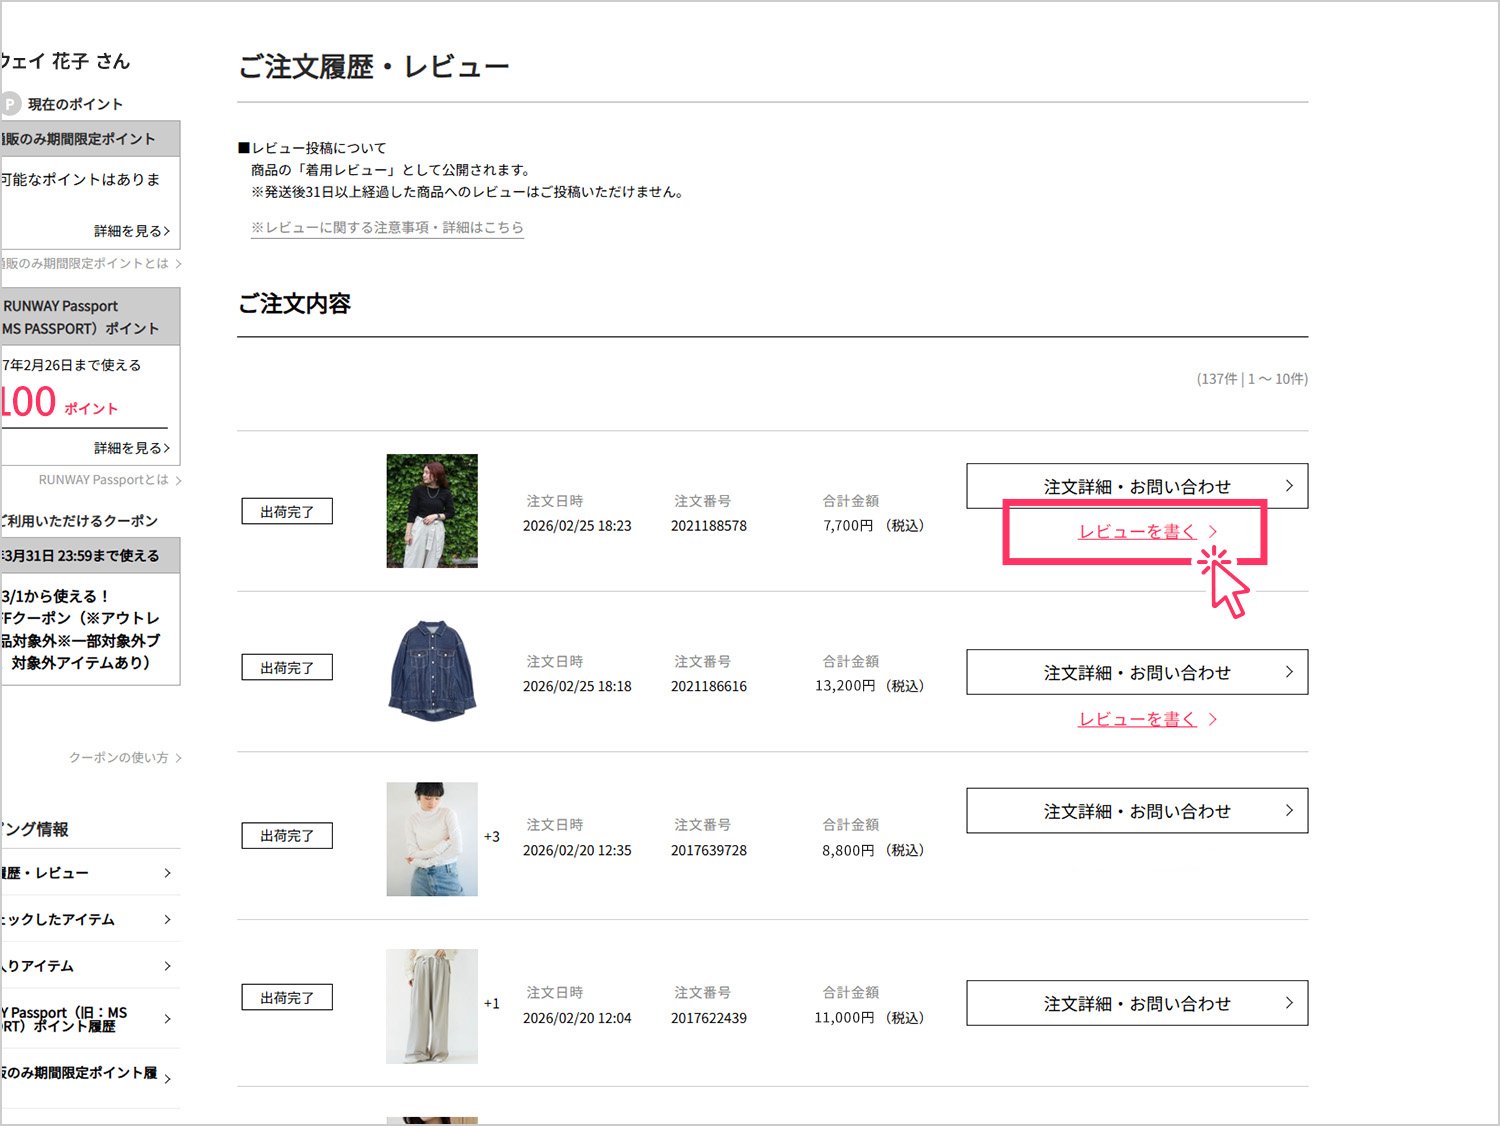Open order details for order 2021186616

click(1136, 673)
